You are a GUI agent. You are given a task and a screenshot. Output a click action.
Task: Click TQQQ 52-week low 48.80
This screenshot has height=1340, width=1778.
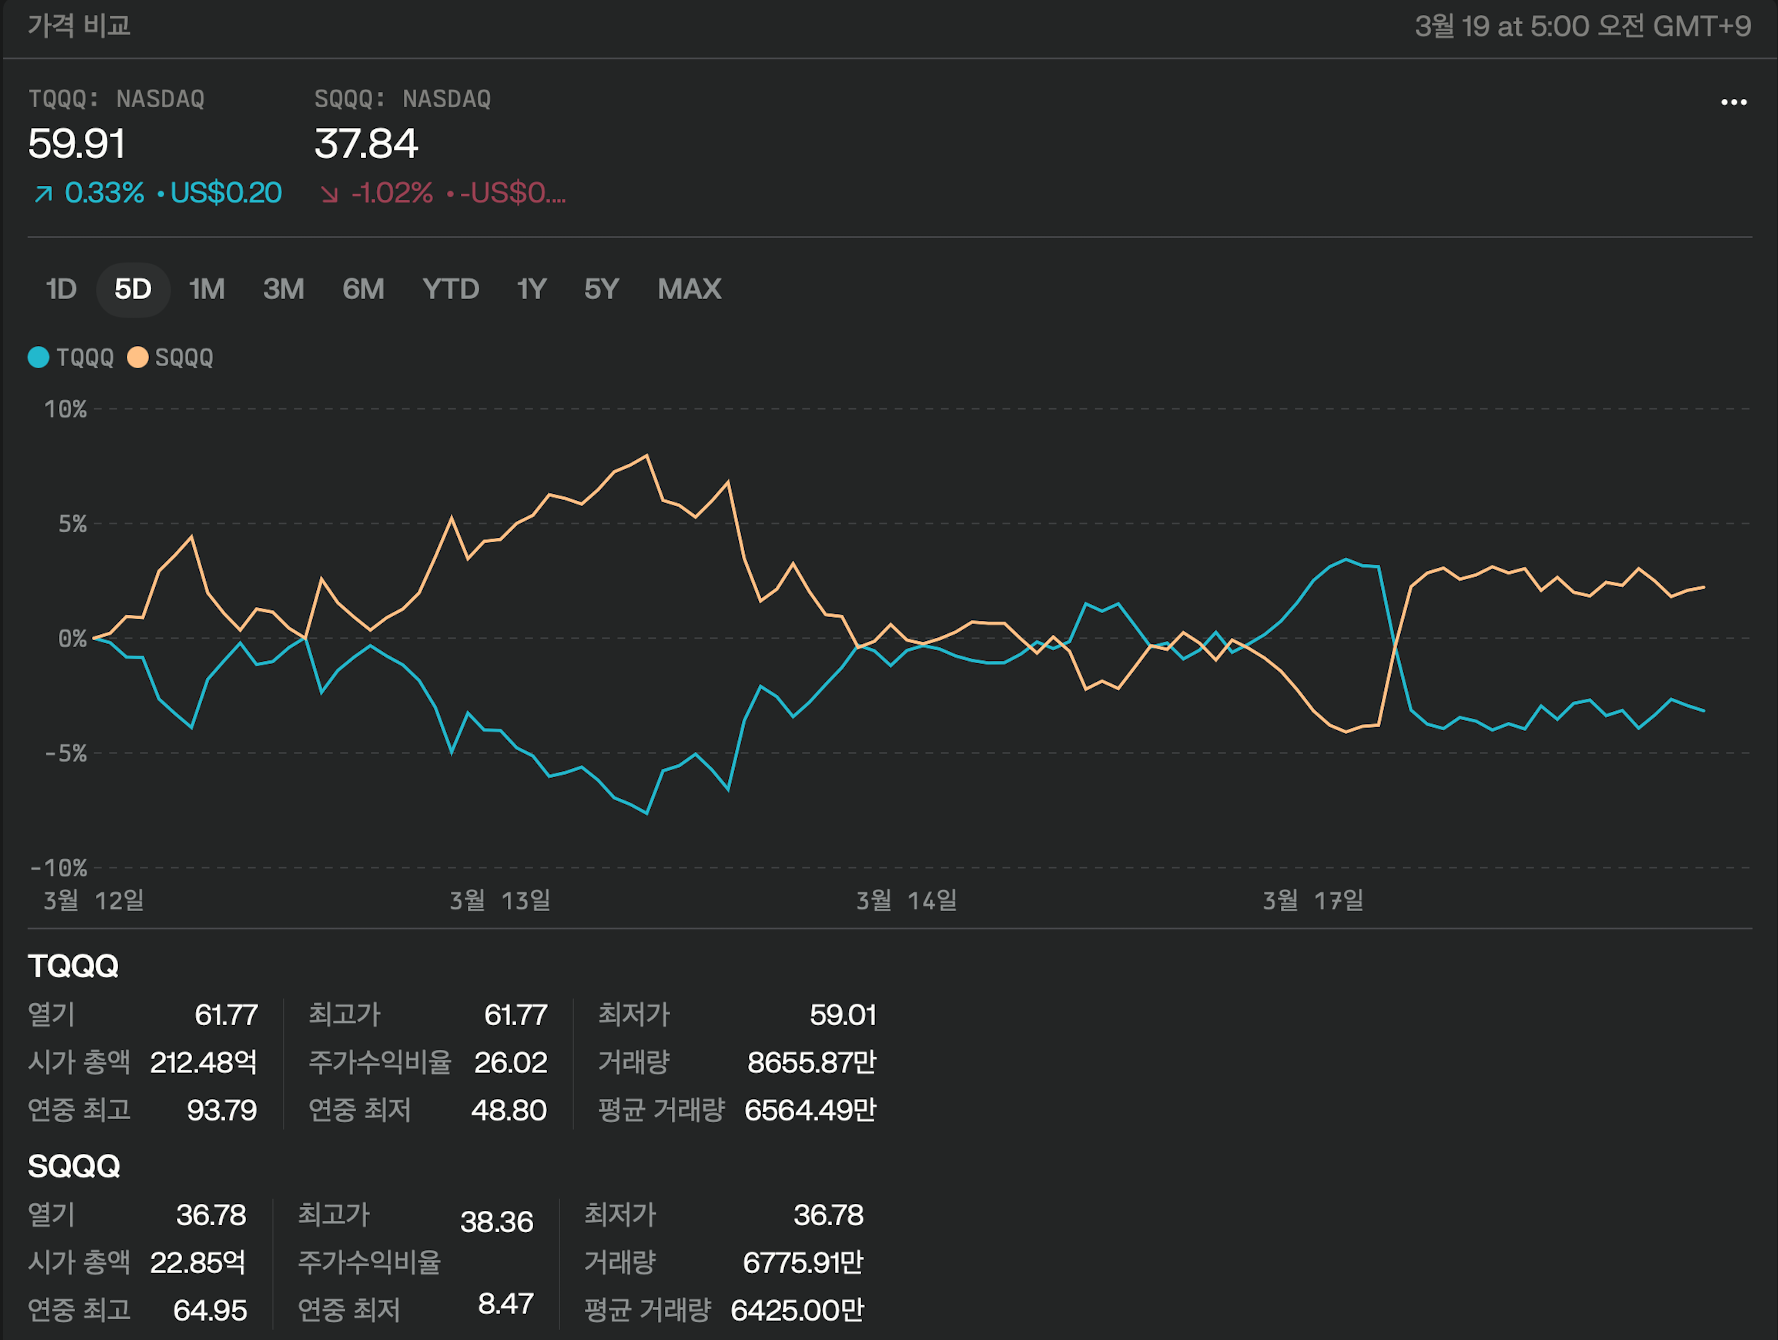coord(509,1110)
